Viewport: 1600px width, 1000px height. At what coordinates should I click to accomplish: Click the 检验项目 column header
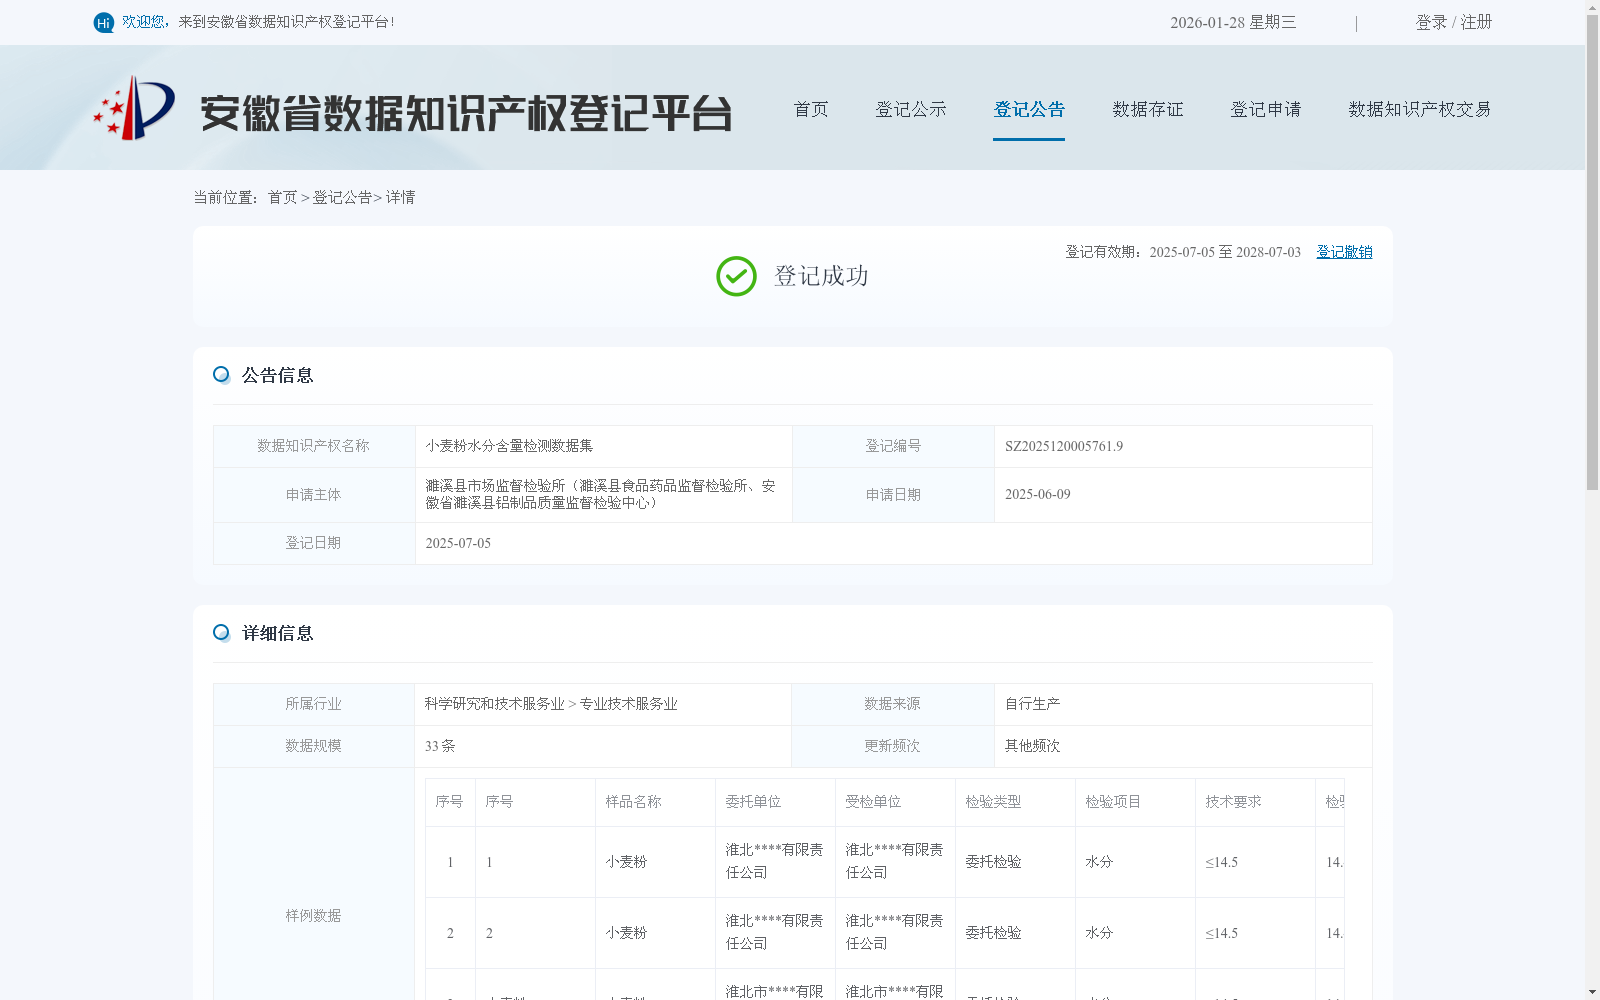(x=1113, y=802)
